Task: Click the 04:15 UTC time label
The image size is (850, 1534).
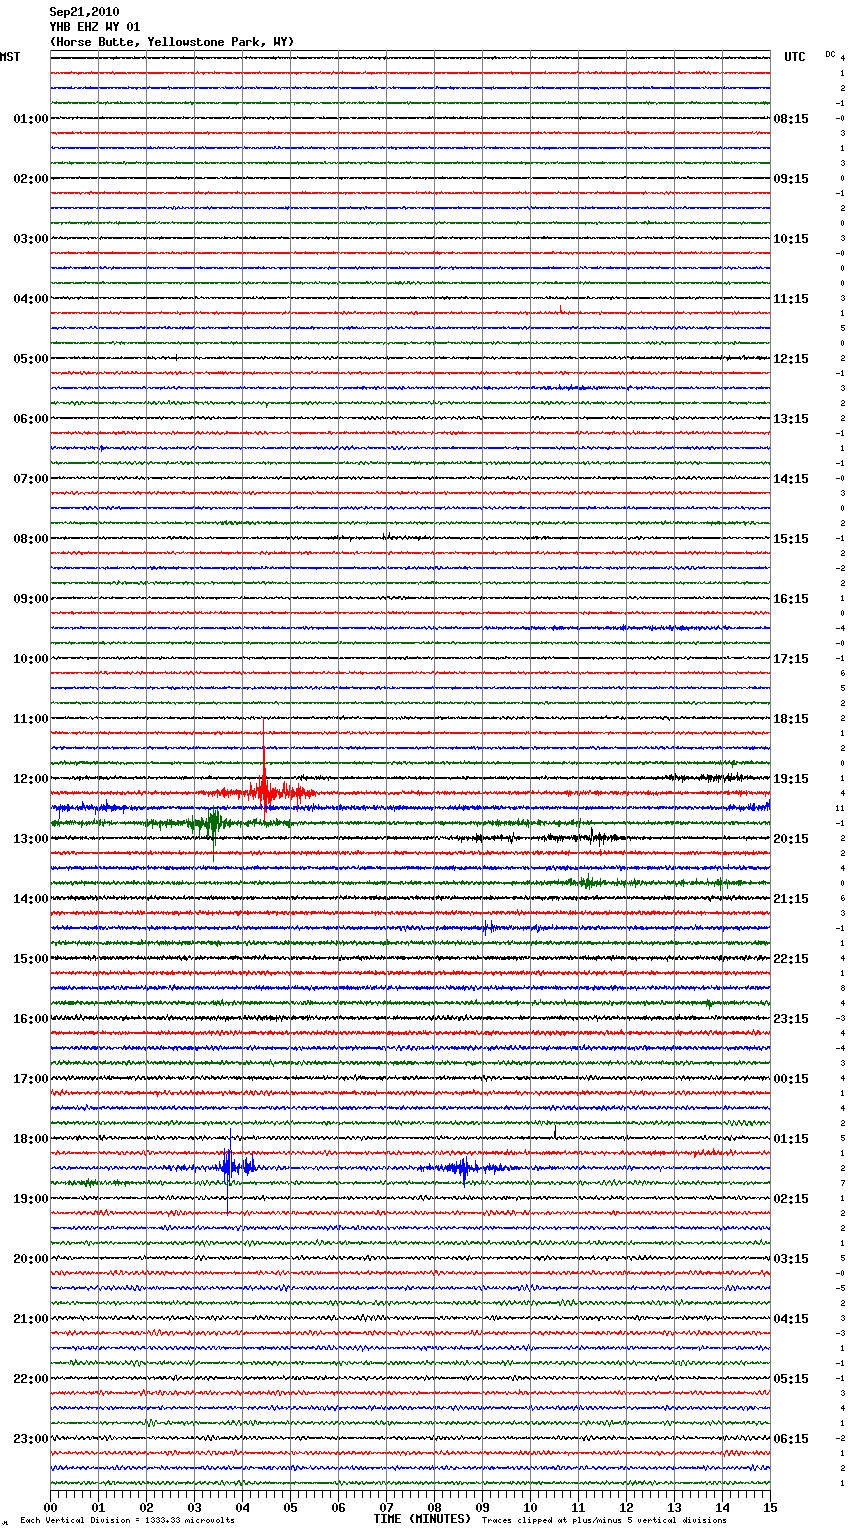Action: (x=791, y=1319)
